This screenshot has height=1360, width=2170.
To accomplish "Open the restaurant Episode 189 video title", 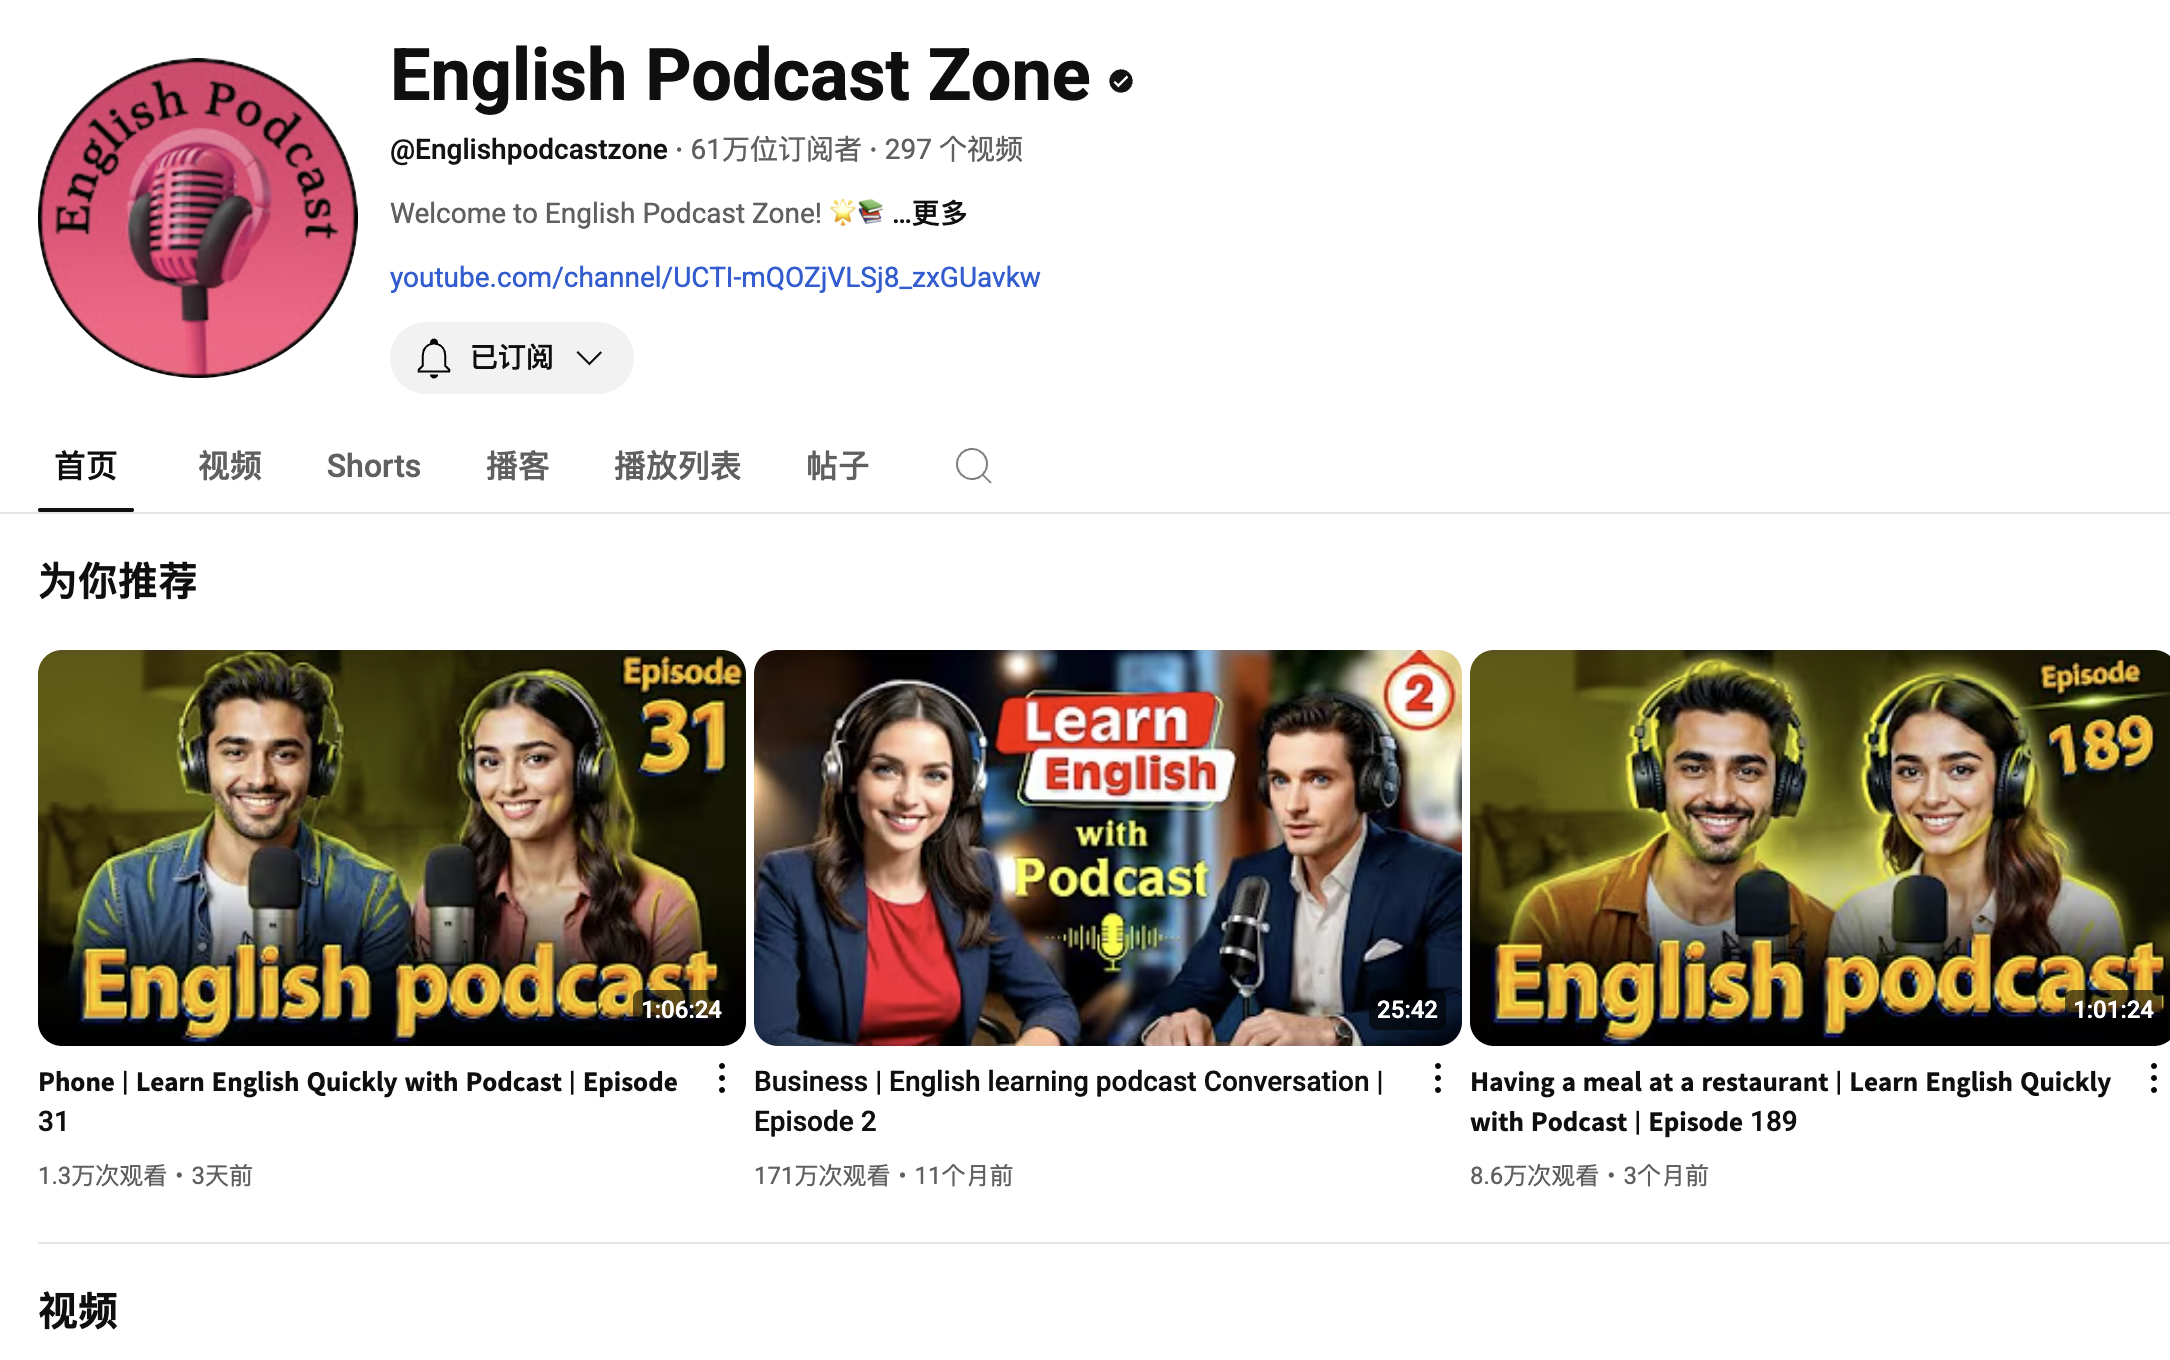I will click(1790, 1101).
